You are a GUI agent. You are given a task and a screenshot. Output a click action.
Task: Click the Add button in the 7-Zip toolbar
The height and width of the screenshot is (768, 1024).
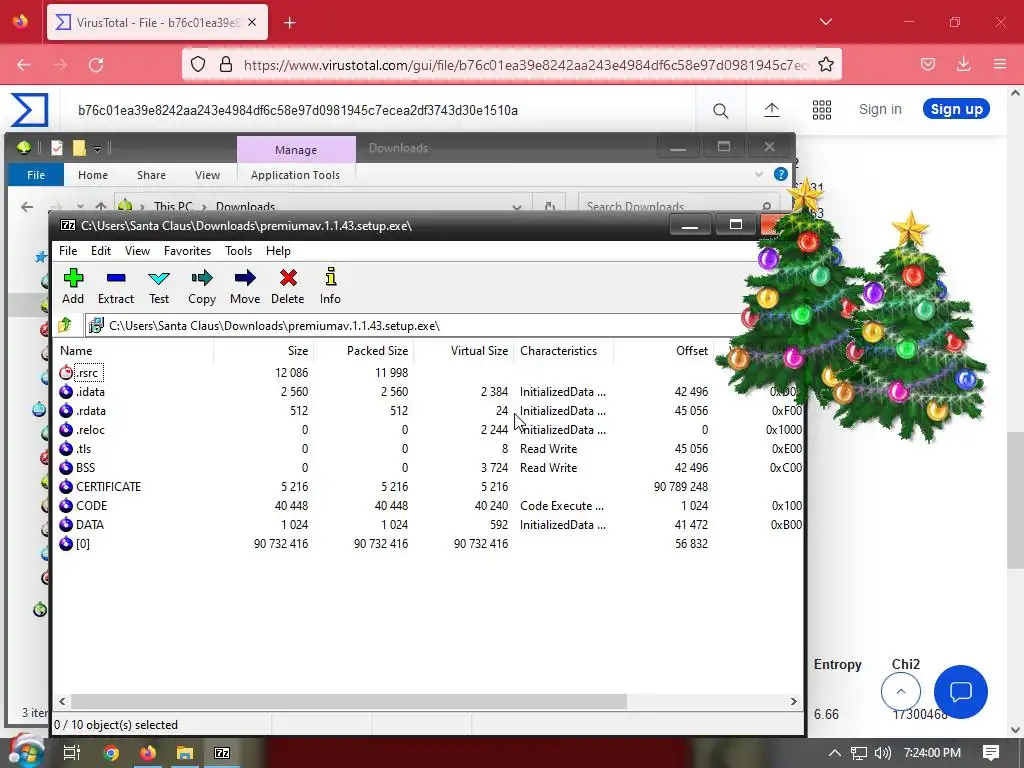tap(73, 286)
